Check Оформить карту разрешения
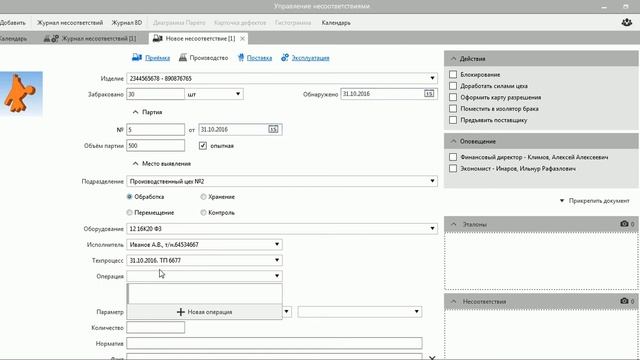The width and height of the screenshot is (640, 360). pyautogui.click(x=453, y=98)
